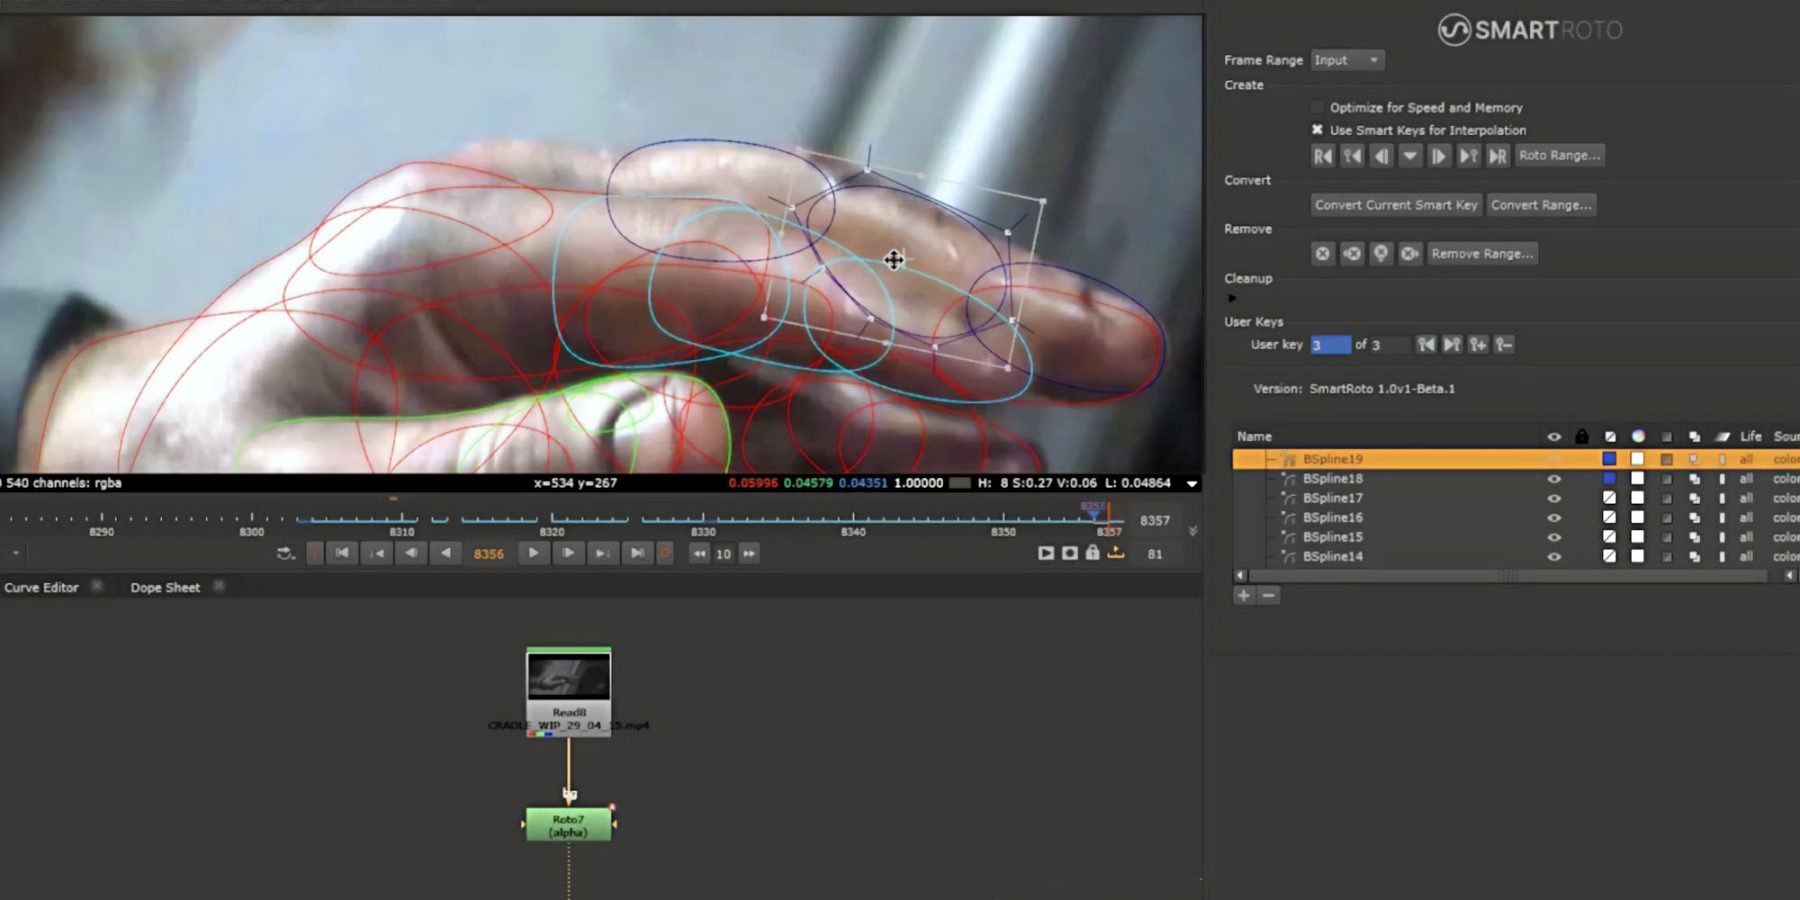The height and width of the screenshot is (900, 1800).
Task: Hide BSpline18 with its eye icon
Action: [1553, 479]
